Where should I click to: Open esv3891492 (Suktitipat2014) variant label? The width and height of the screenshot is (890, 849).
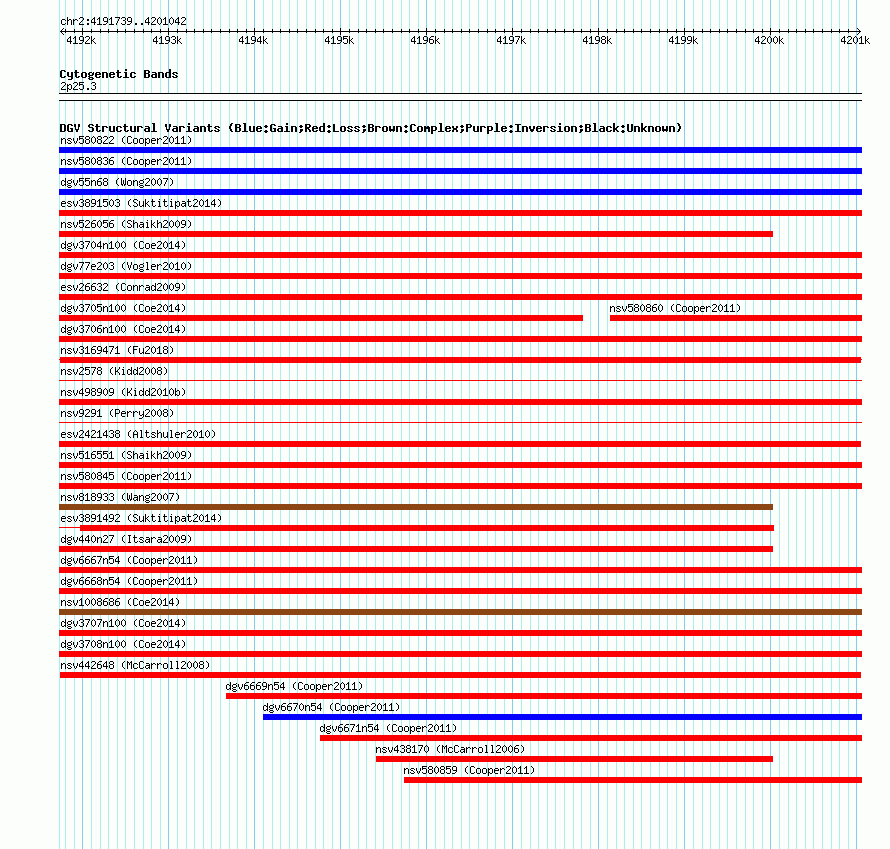[141, 518]
